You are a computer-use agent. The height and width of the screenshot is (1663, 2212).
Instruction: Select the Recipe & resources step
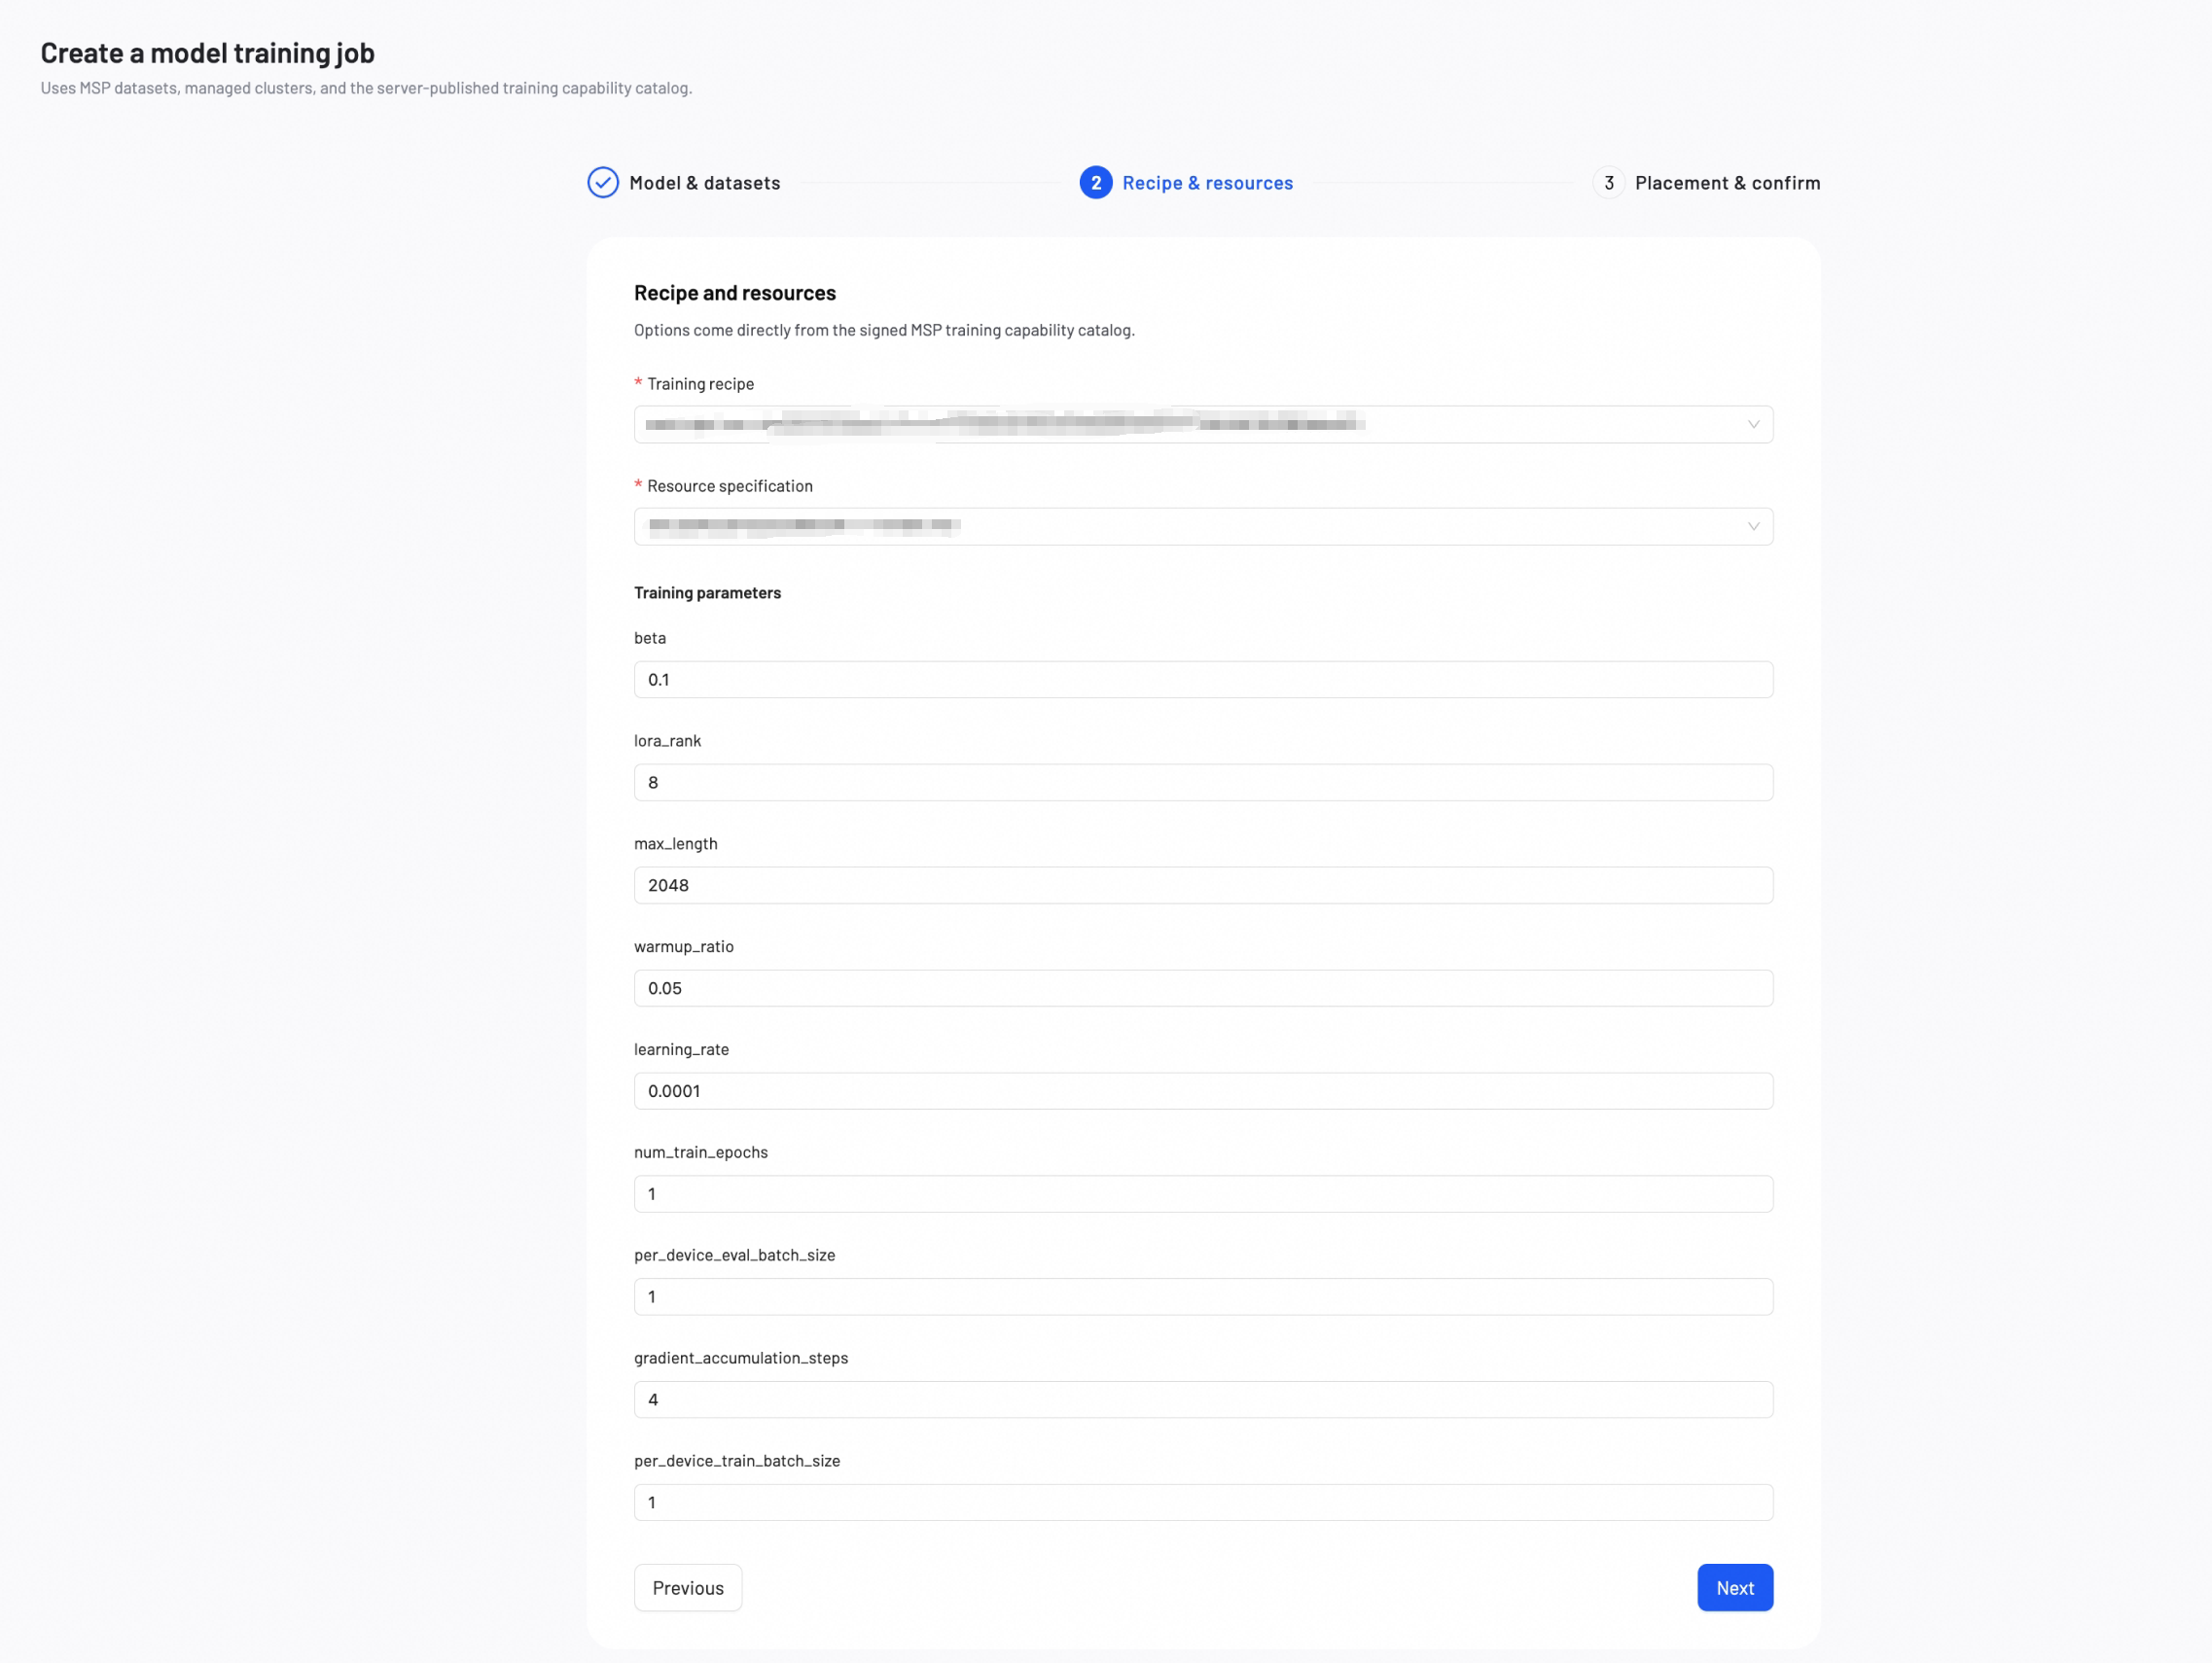1207,183
